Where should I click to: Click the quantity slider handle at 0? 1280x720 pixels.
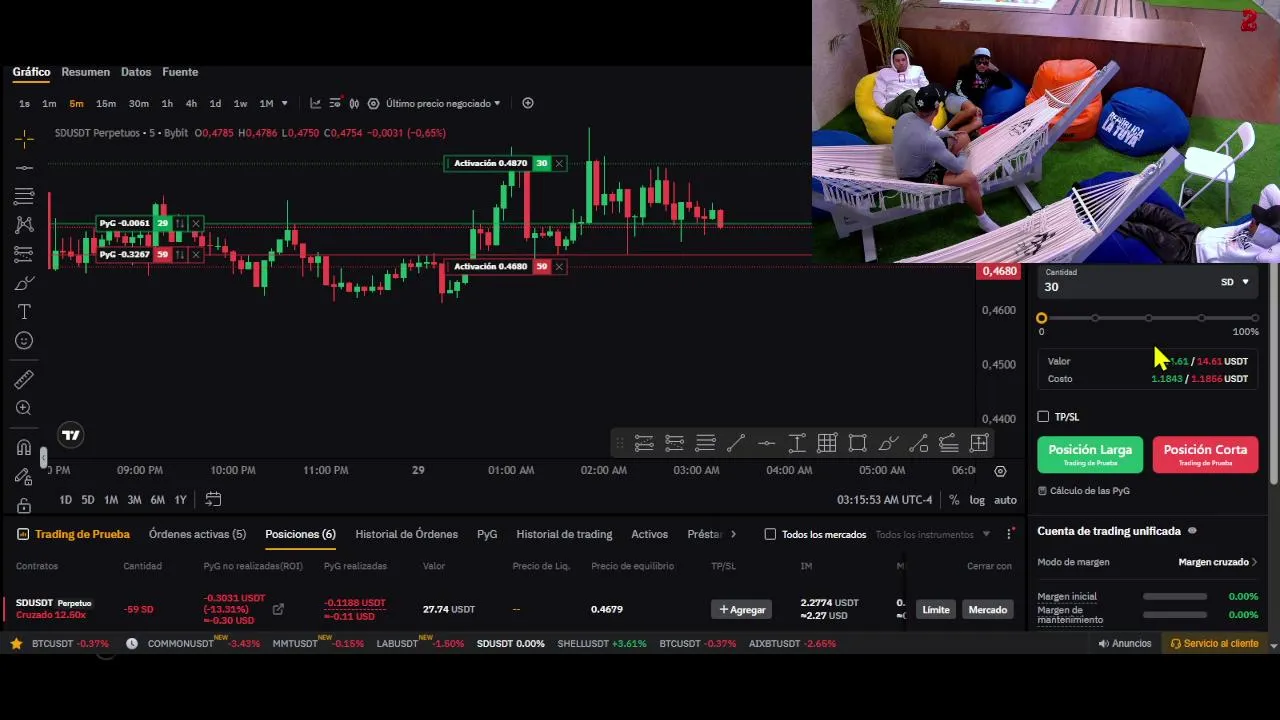coord(1041,318)
